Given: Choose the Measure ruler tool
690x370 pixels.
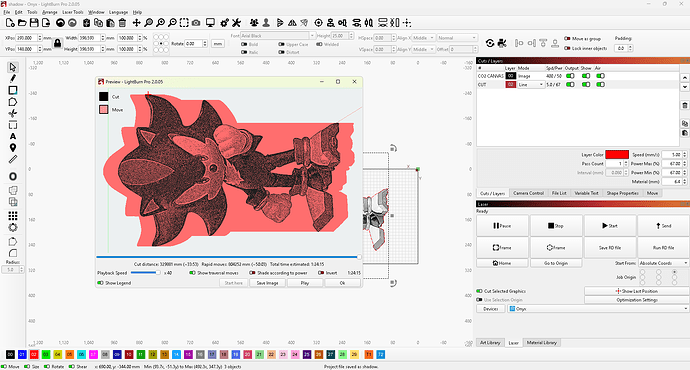Looking at the screenshot, I should [x=13, y=159].
